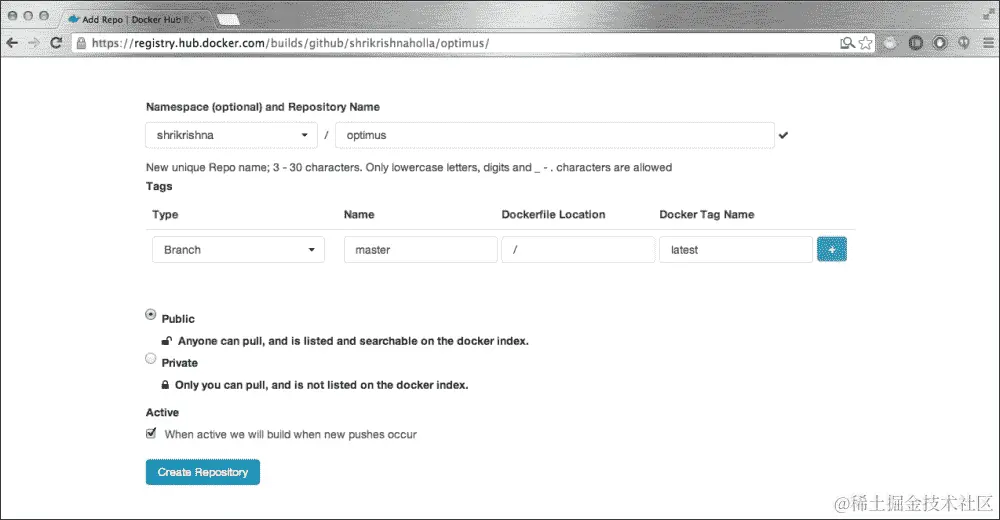Click the Public label text
1000x520 pixels.
(178, 319)
